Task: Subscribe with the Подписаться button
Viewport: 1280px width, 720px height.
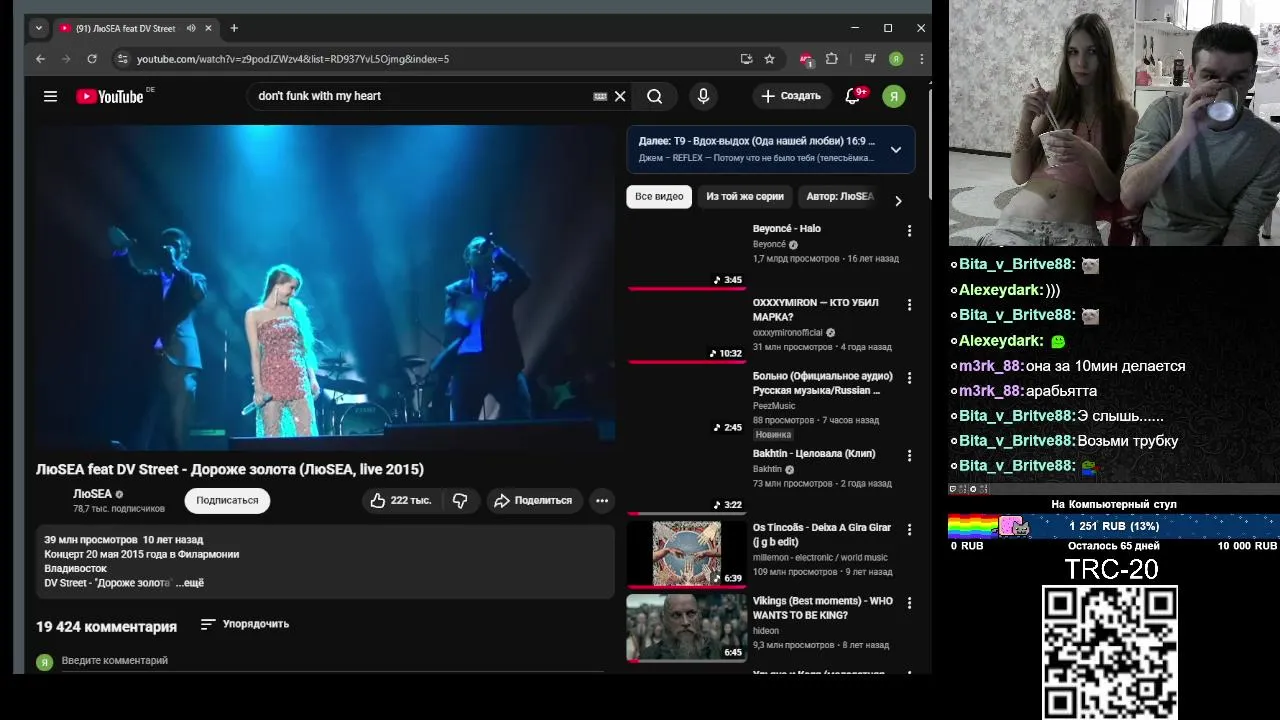Action: point(227,500)
